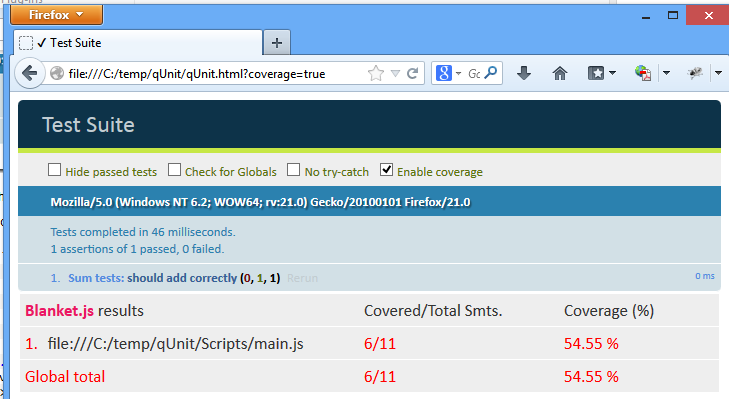Uncheck the Enable coverage checkbox
729x399 pixels.
[x=386, y=170]
